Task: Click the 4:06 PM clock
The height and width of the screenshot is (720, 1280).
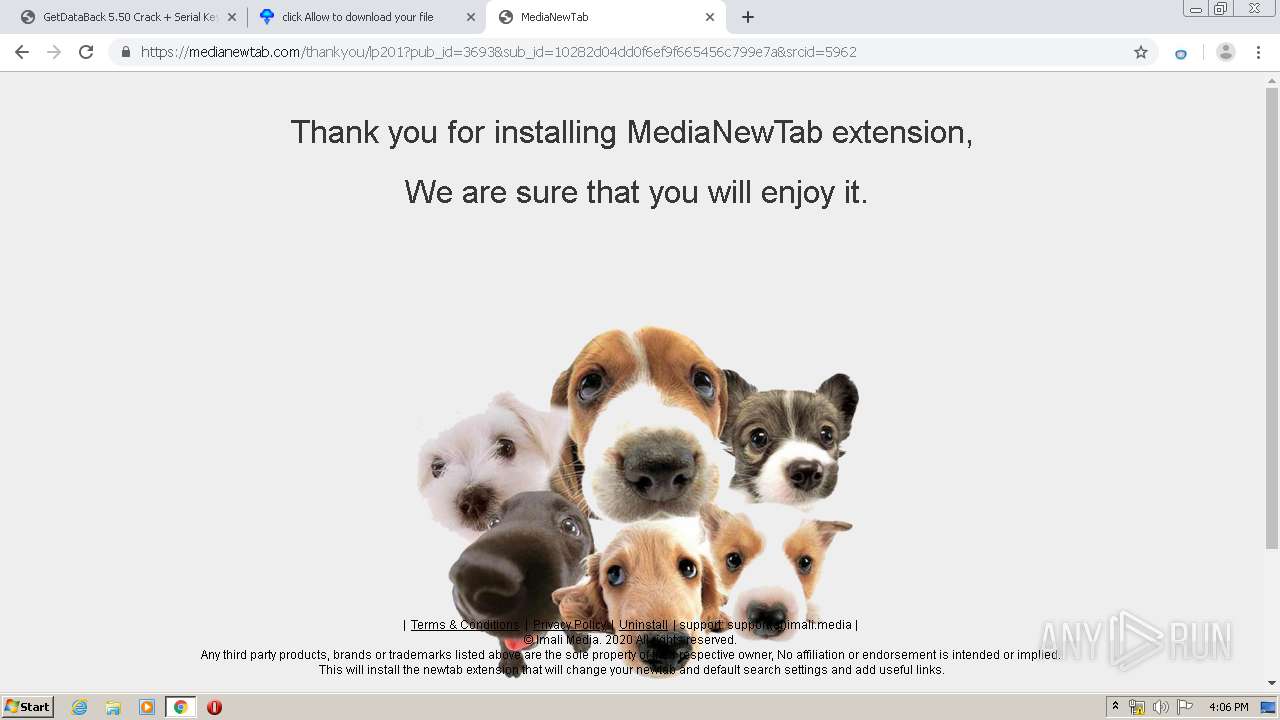Action: tap(1228, 707)
